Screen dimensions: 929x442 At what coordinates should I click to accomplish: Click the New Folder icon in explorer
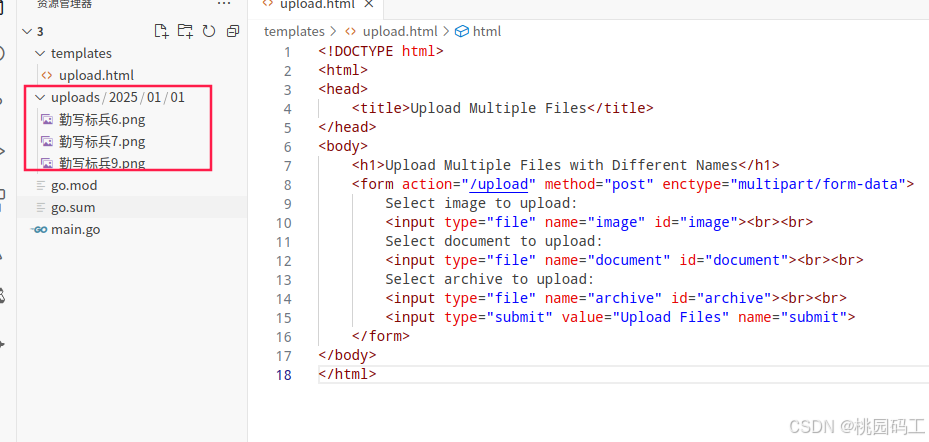(185, 31)
